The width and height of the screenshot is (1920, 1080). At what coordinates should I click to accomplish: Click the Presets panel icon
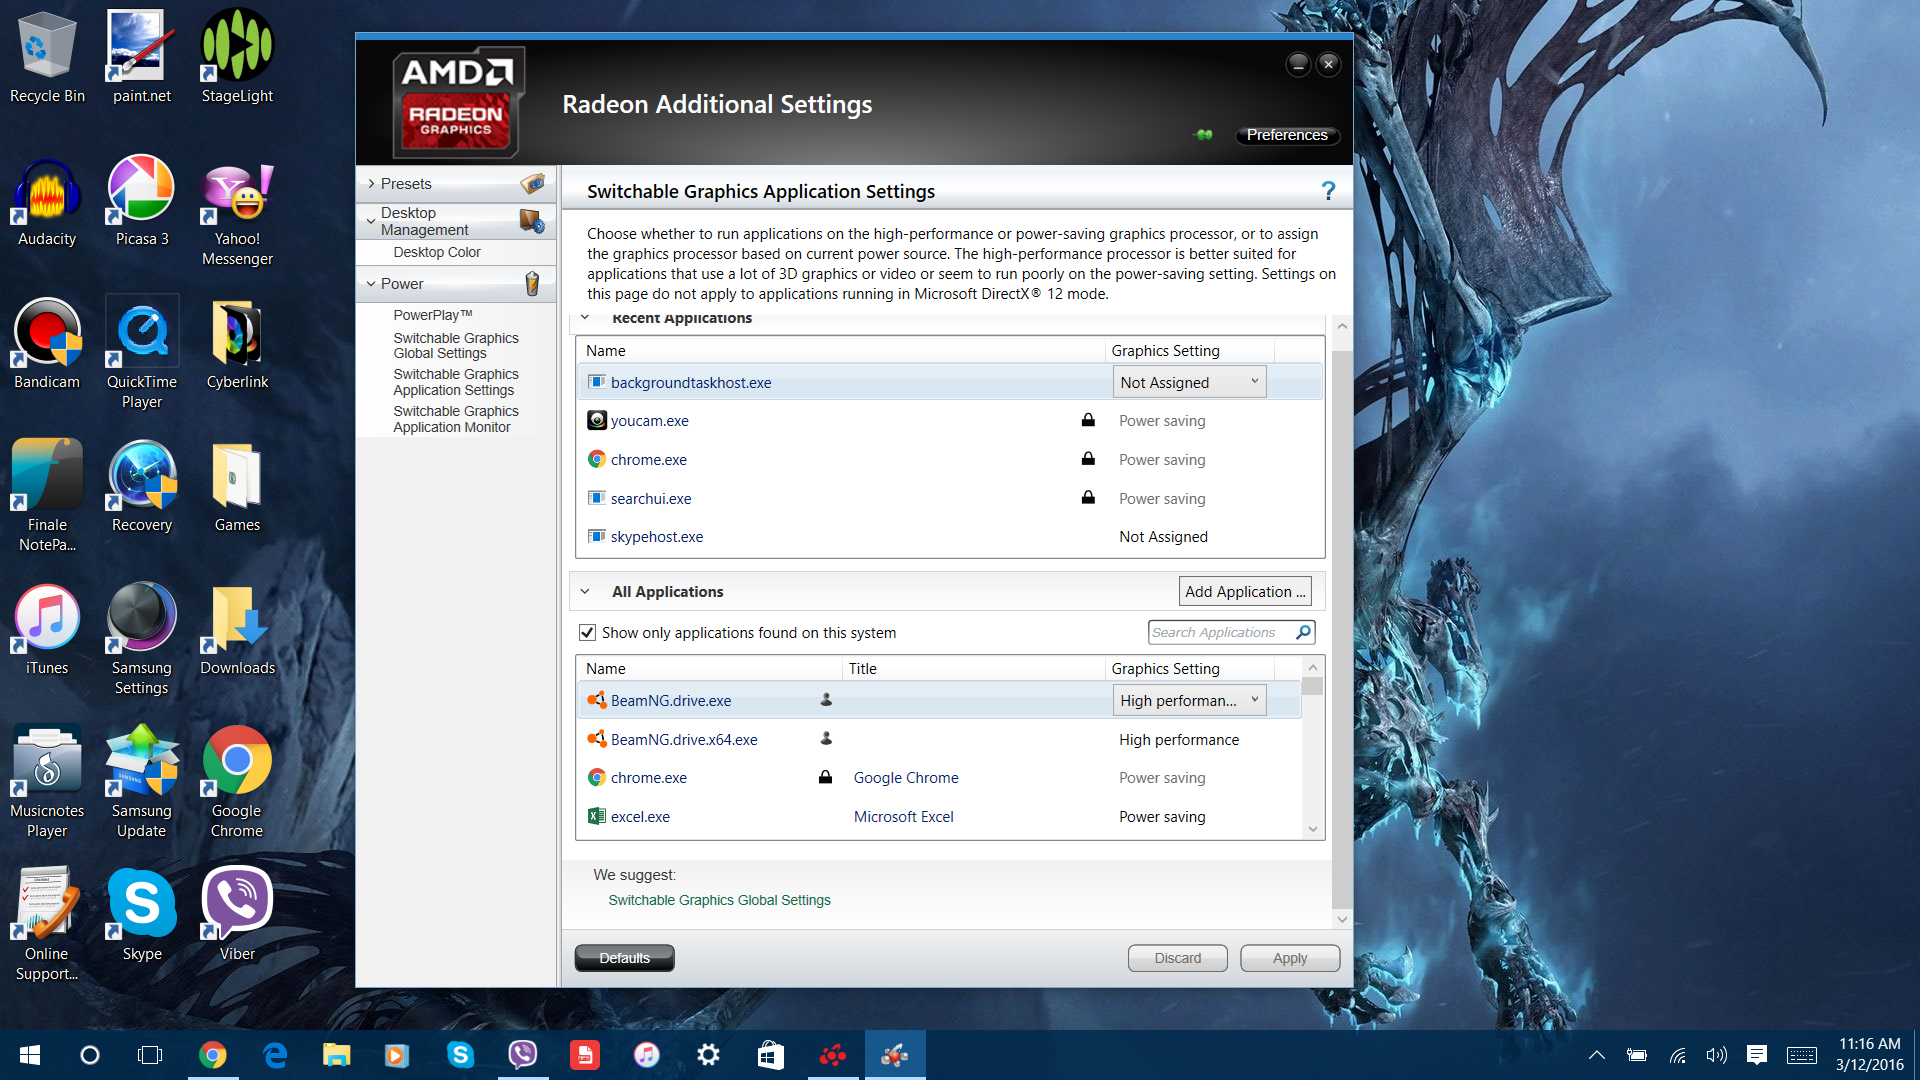point(533,184)
